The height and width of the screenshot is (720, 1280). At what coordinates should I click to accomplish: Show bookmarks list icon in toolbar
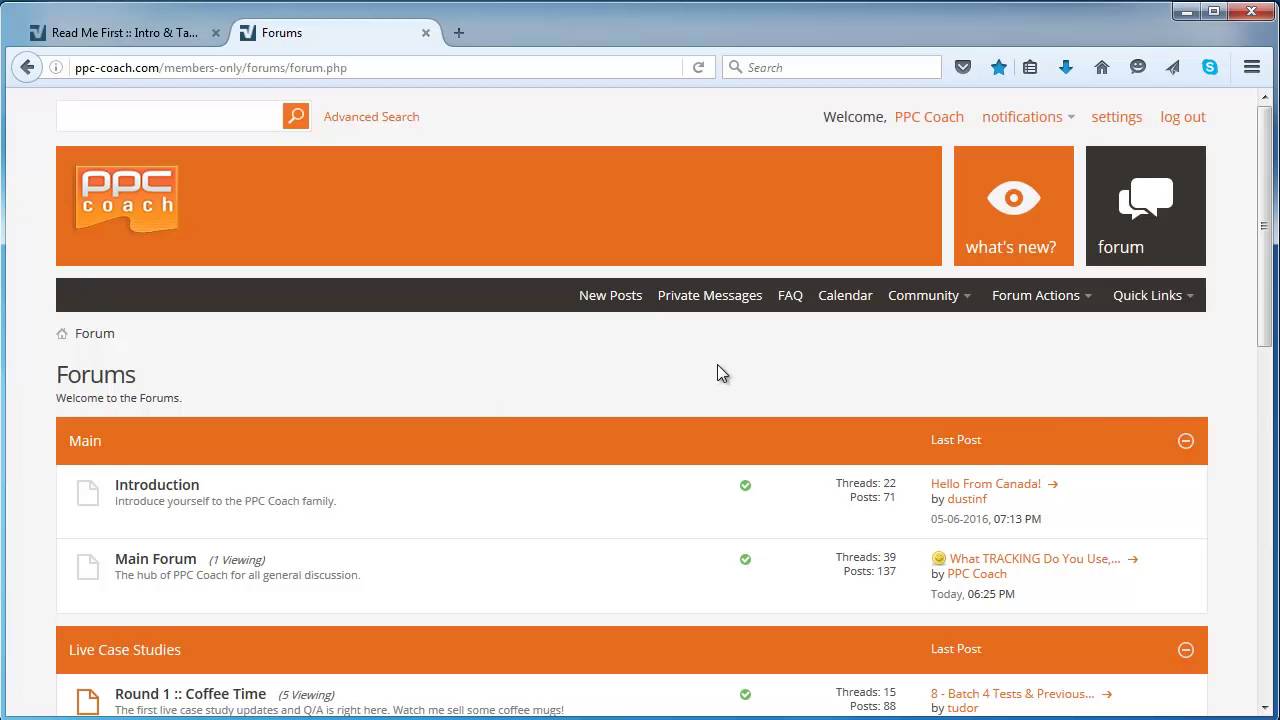[1030, 67]
